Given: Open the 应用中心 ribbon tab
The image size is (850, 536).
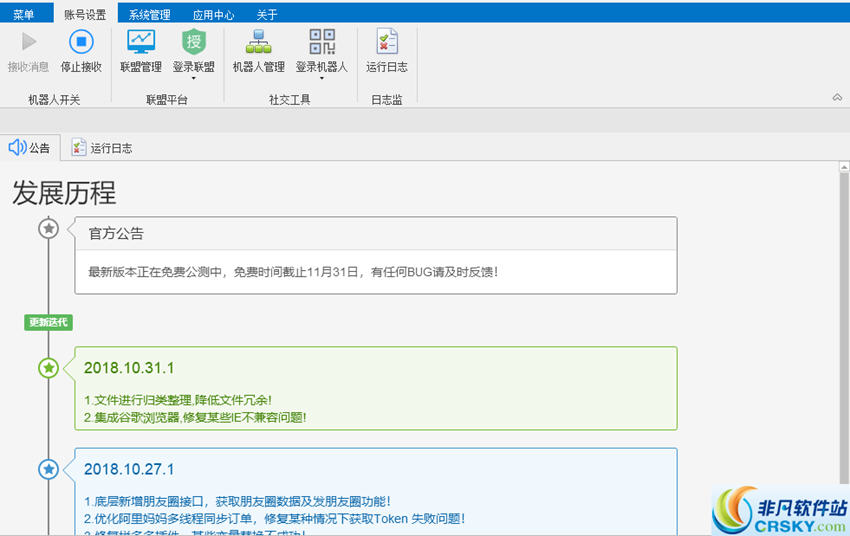Looking at the screenshot, I should point(214,15).
